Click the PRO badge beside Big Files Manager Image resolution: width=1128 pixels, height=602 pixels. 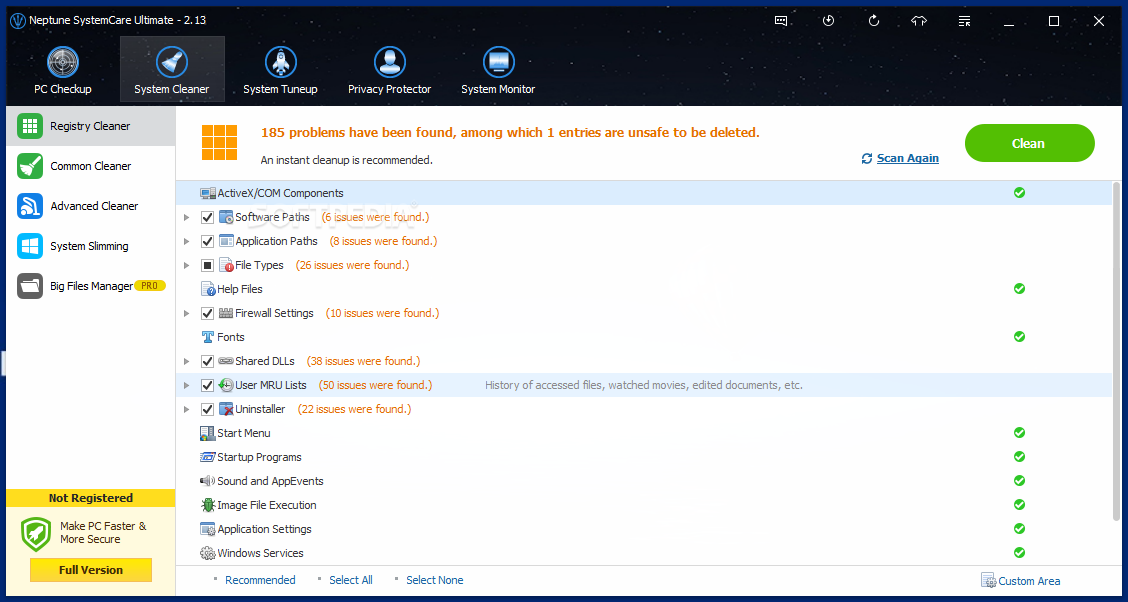tap(150, 286)
